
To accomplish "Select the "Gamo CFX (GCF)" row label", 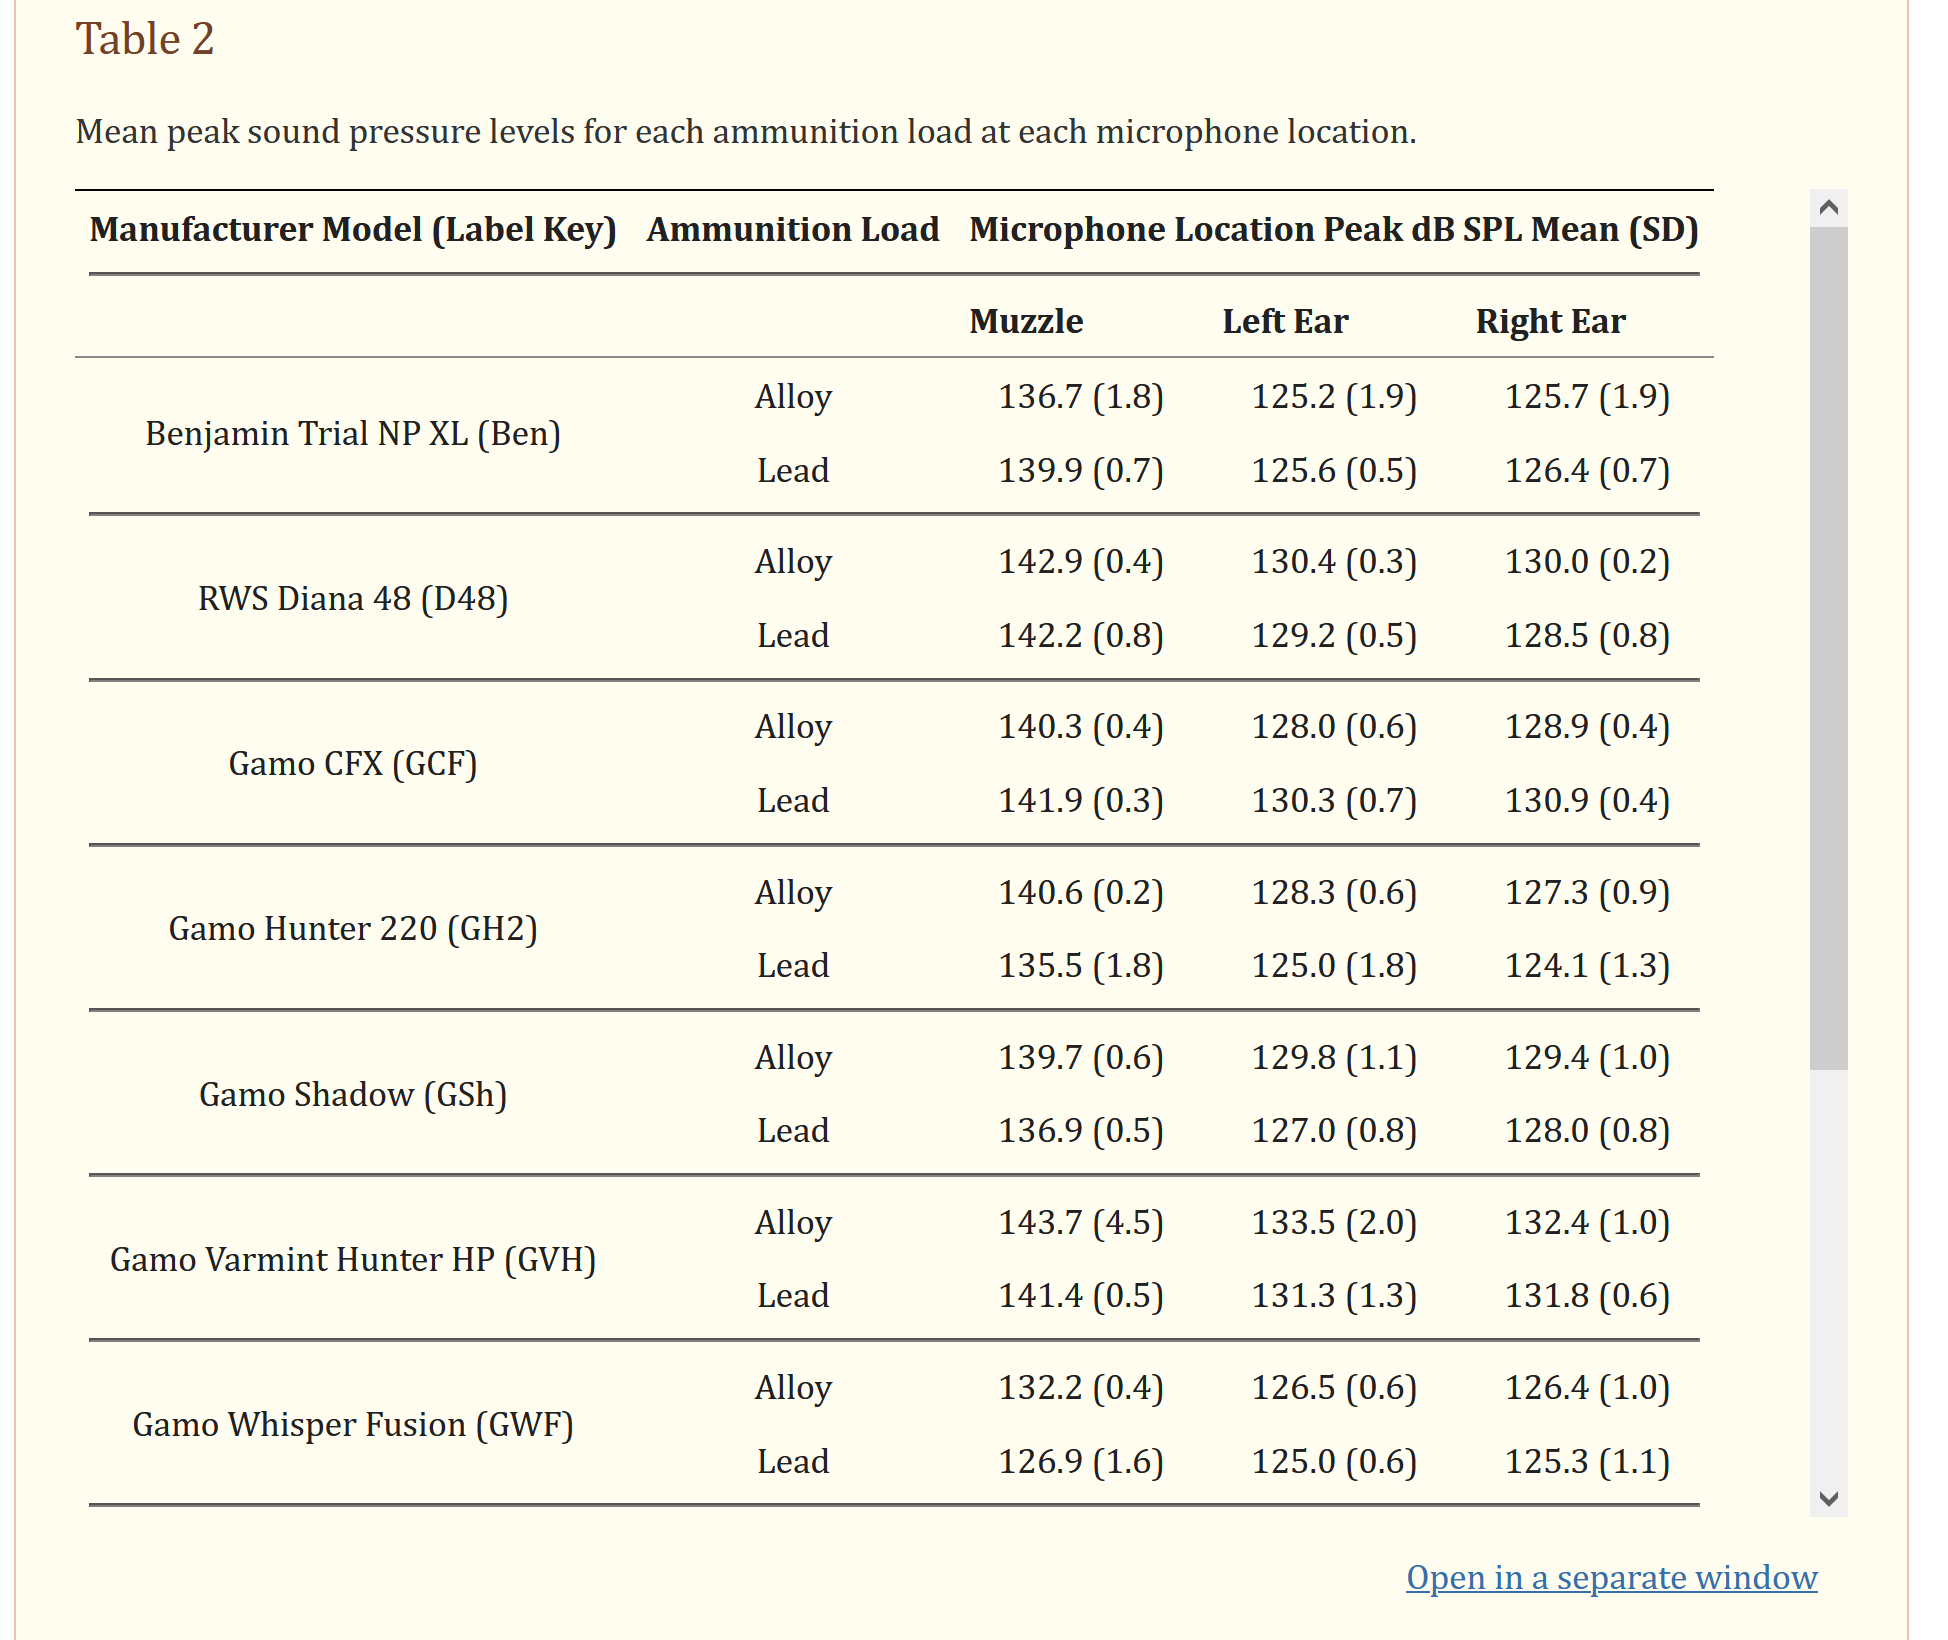I will [353, 764].
